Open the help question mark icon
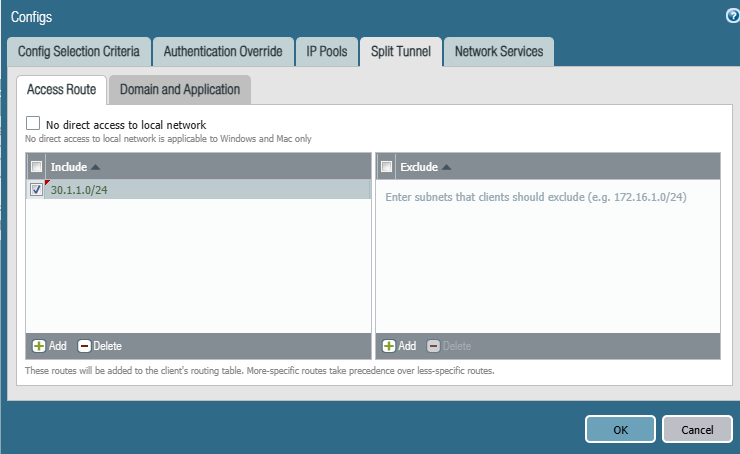The height and width of the screenshot is (454, 740). pos(733,16)
